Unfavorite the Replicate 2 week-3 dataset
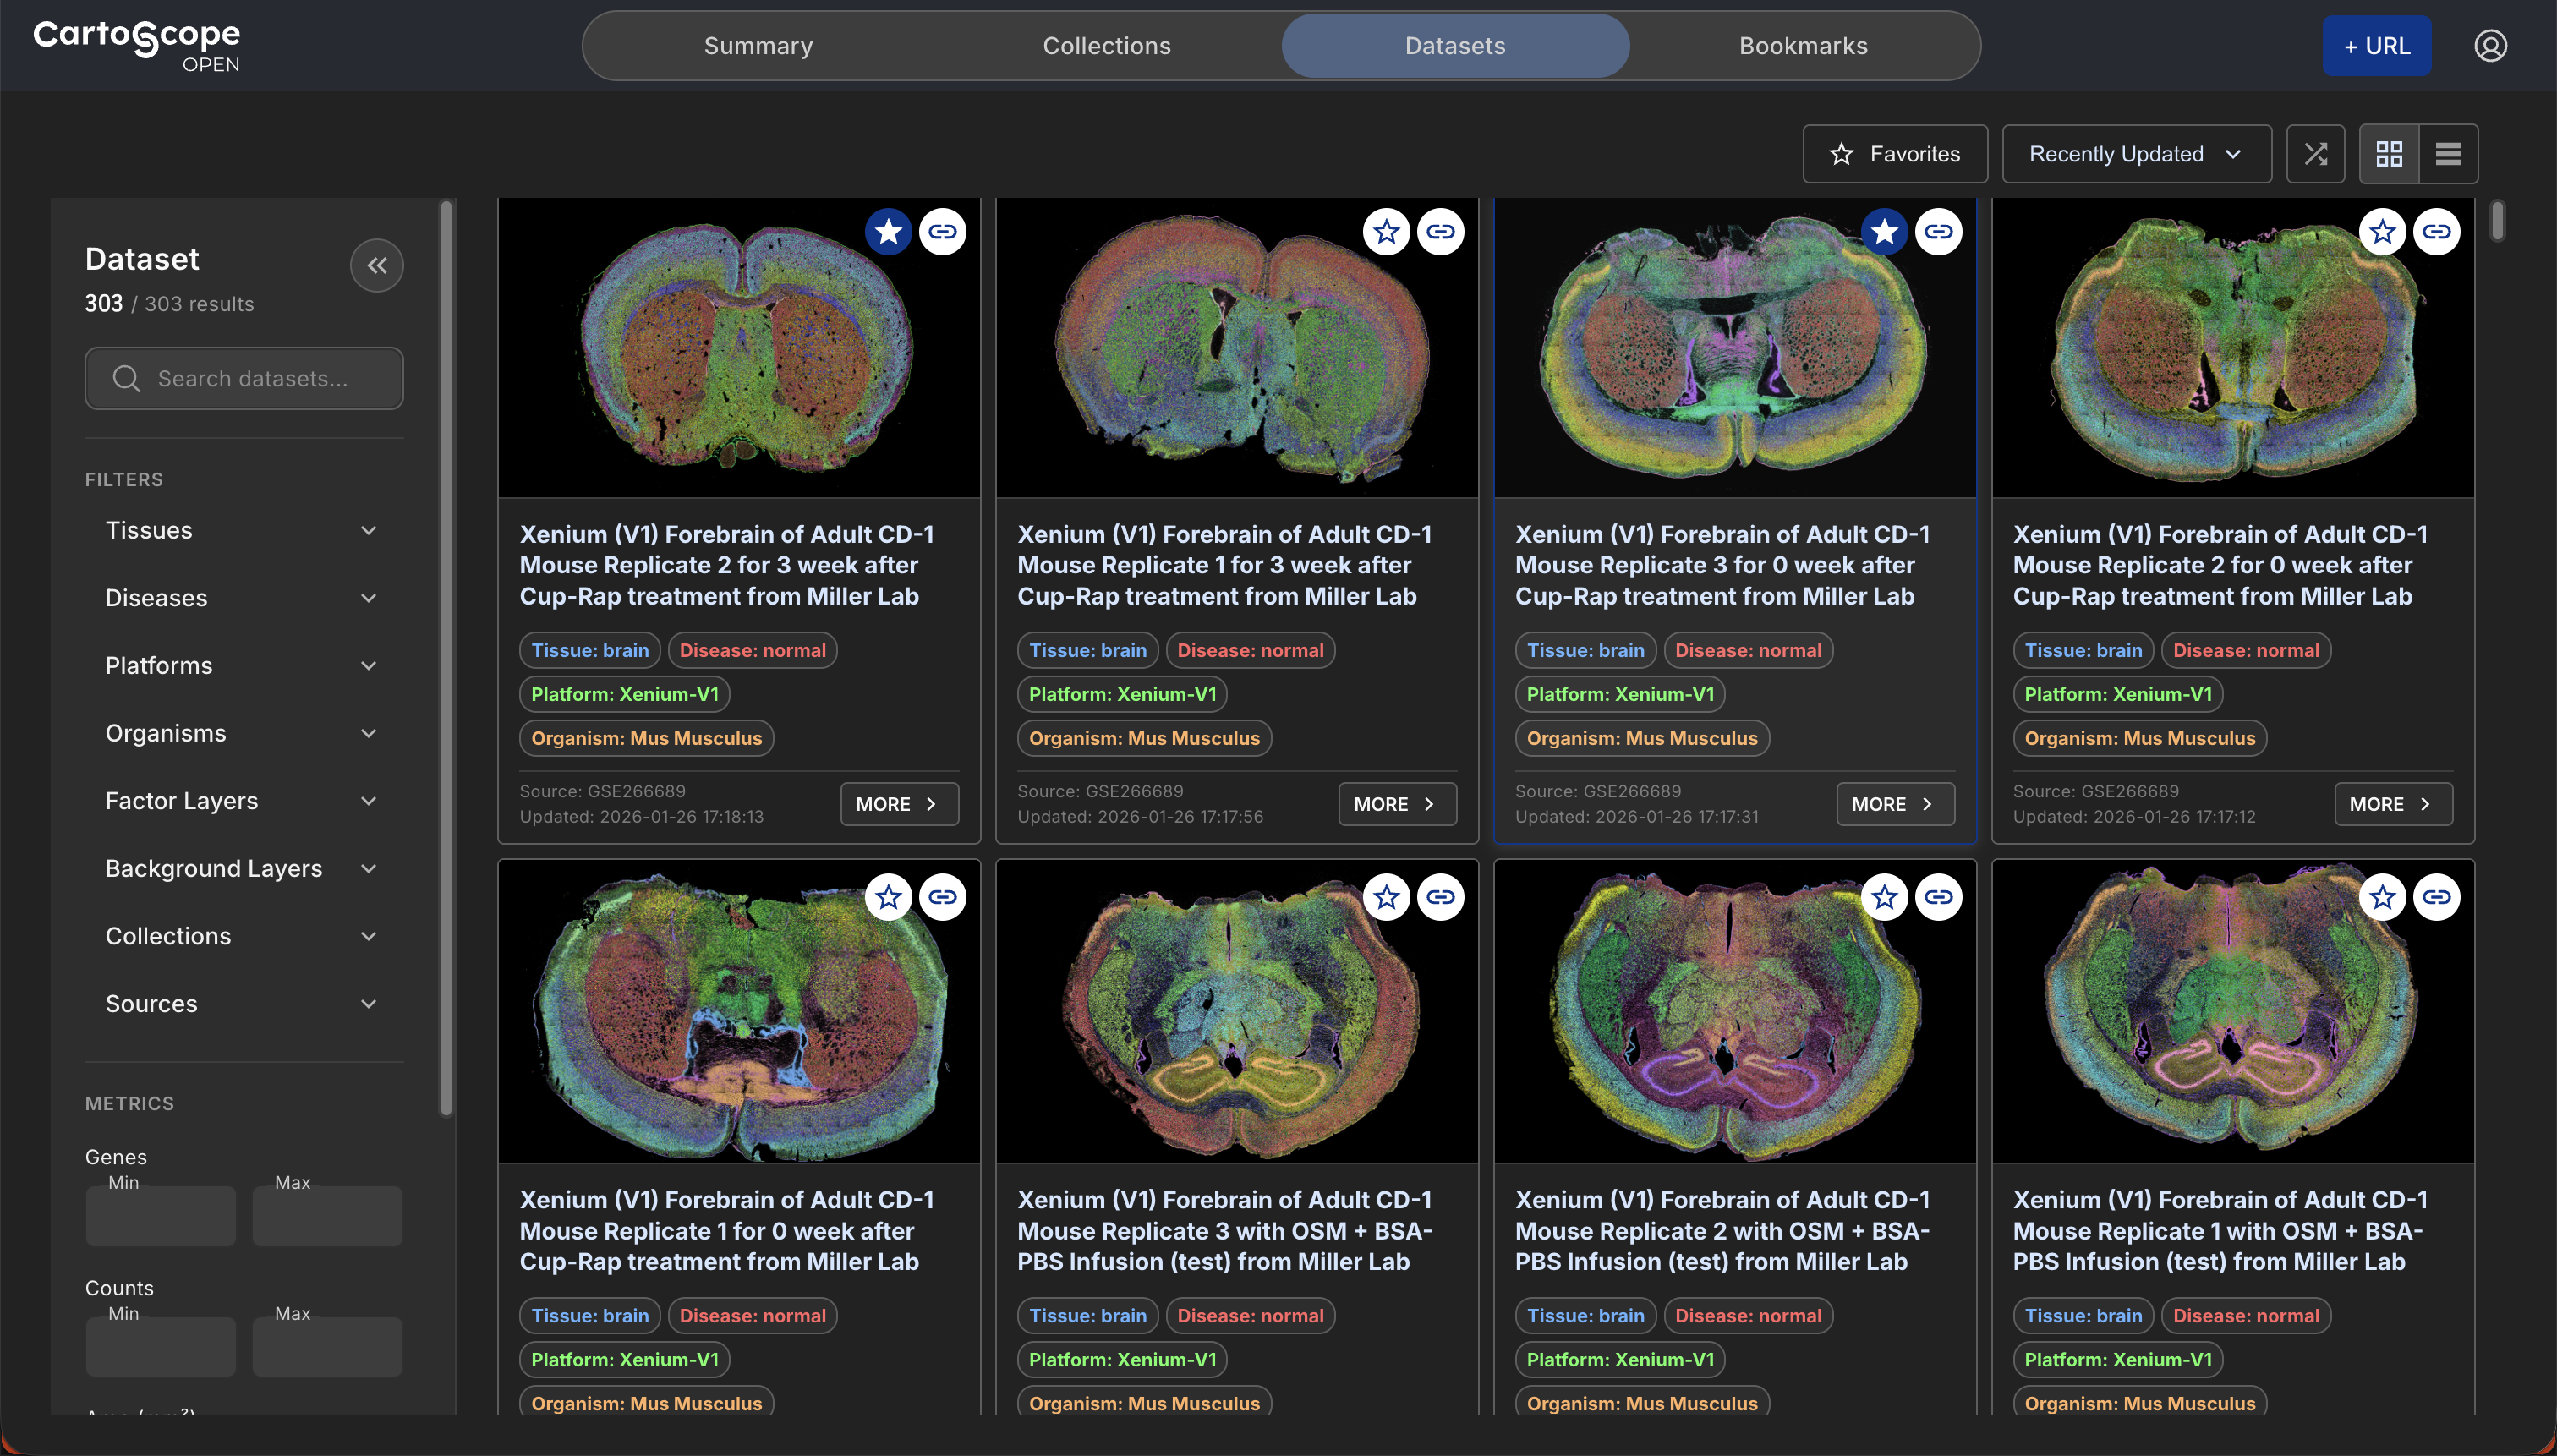 pos(888,231)
